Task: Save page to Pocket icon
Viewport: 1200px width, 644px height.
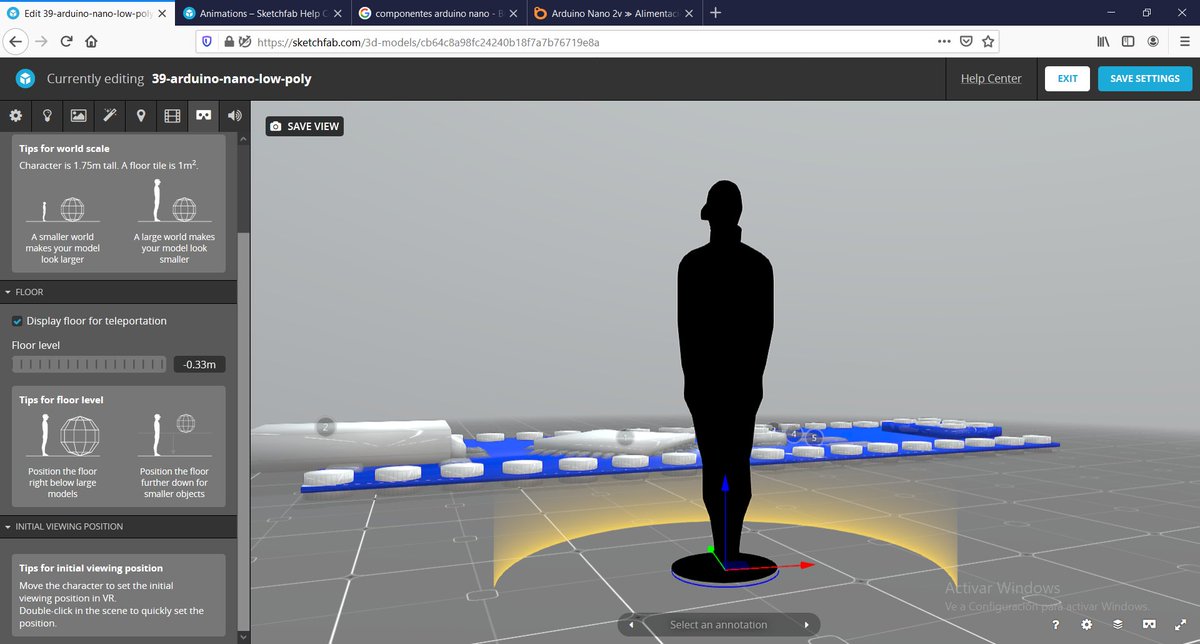Action: tap(966, 42)
